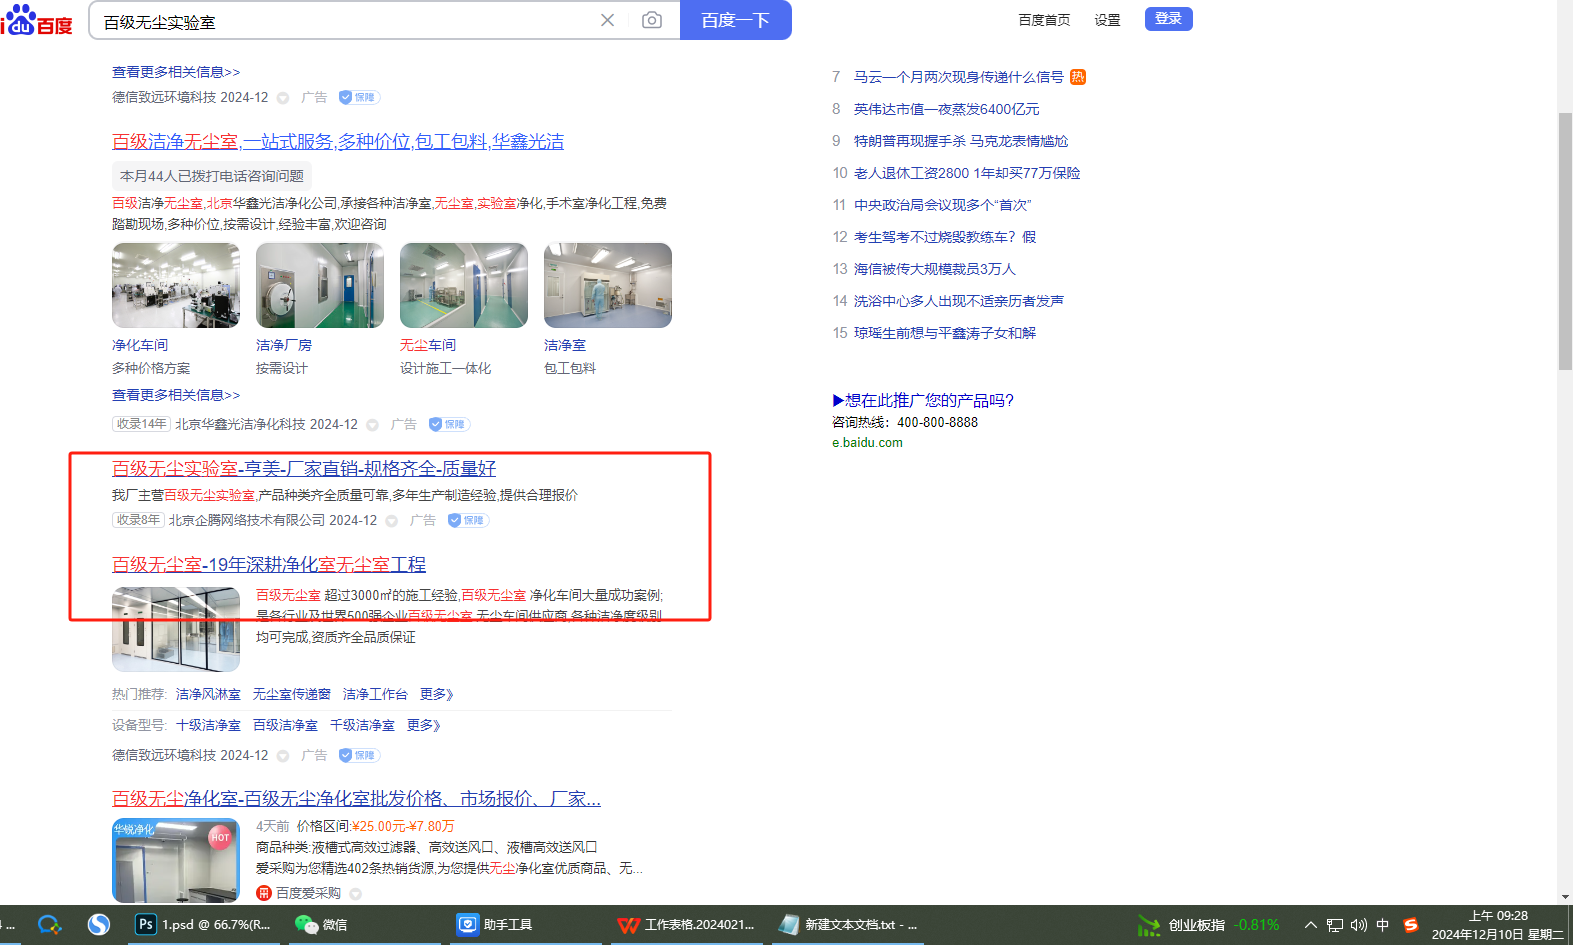Open the 洁净厂房 thumbnail image
This screenshot has height=945, width=1573.
pyautogui.click(x=320, y=286)
